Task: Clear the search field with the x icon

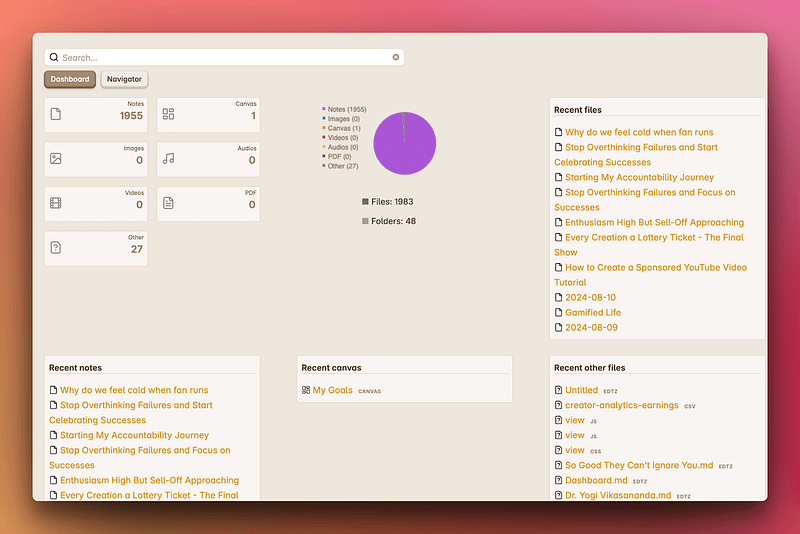Action: (396, 57)
